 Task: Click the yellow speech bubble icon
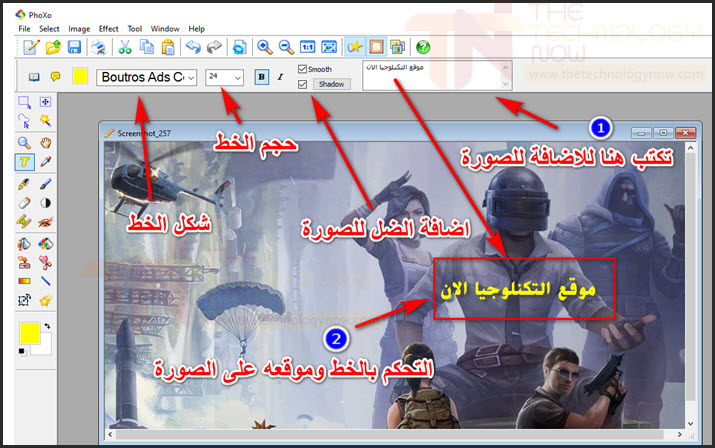56,76
